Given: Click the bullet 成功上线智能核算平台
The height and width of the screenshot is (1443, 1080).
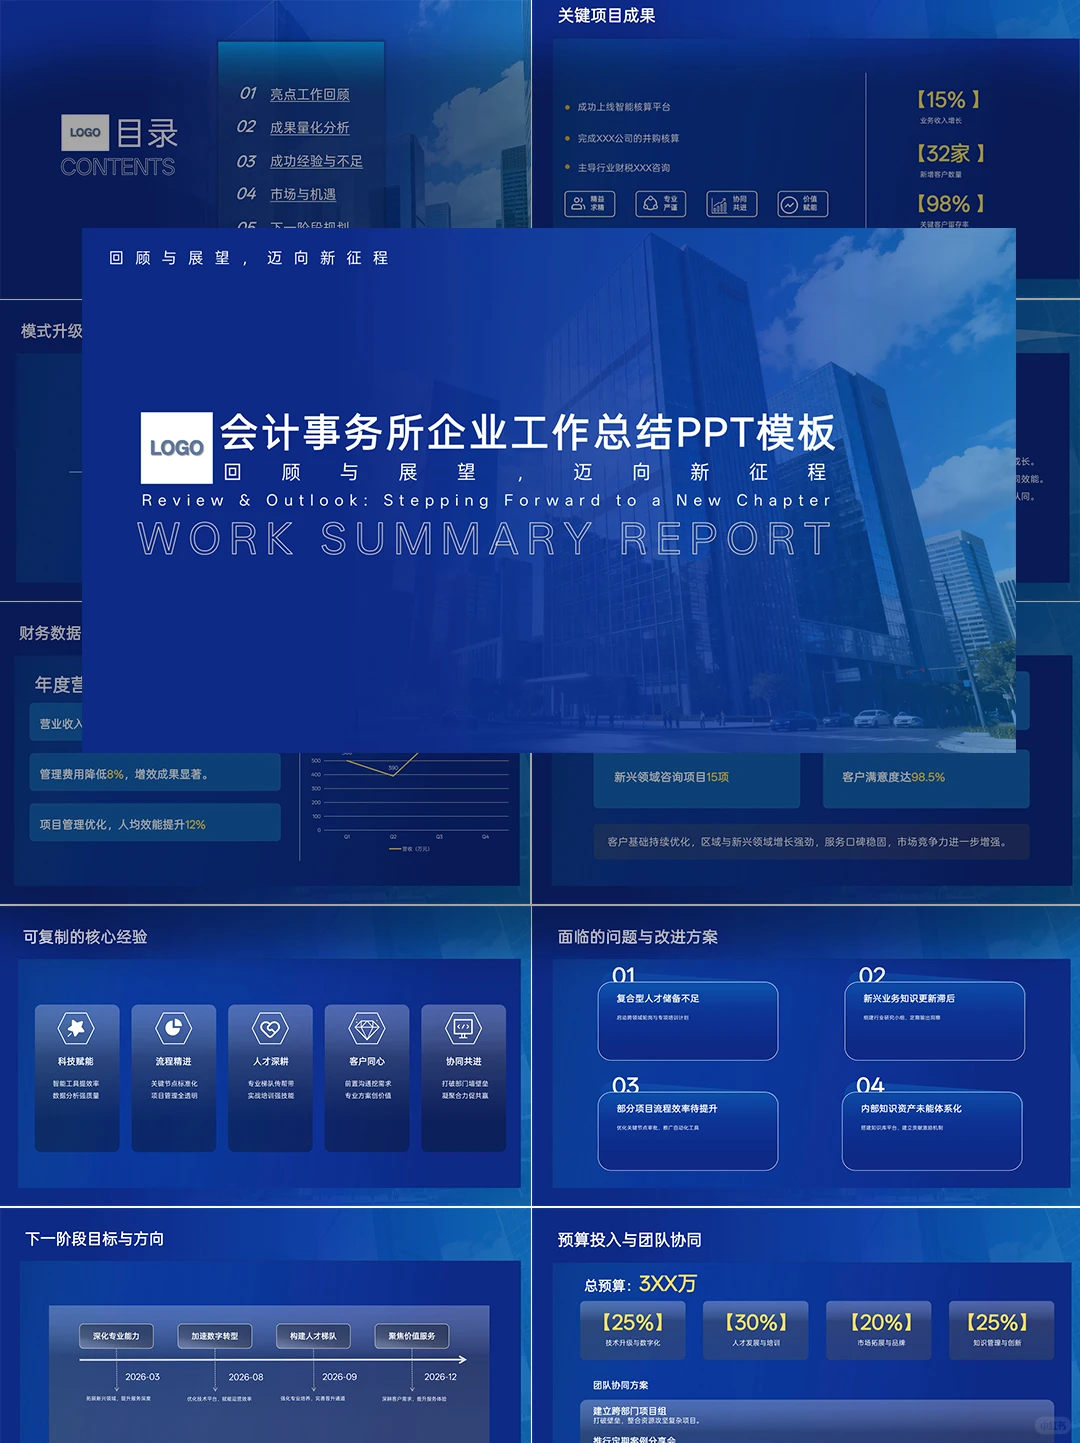Looking at the screenshot, I should pyautogui.click(x=624, y=107).
